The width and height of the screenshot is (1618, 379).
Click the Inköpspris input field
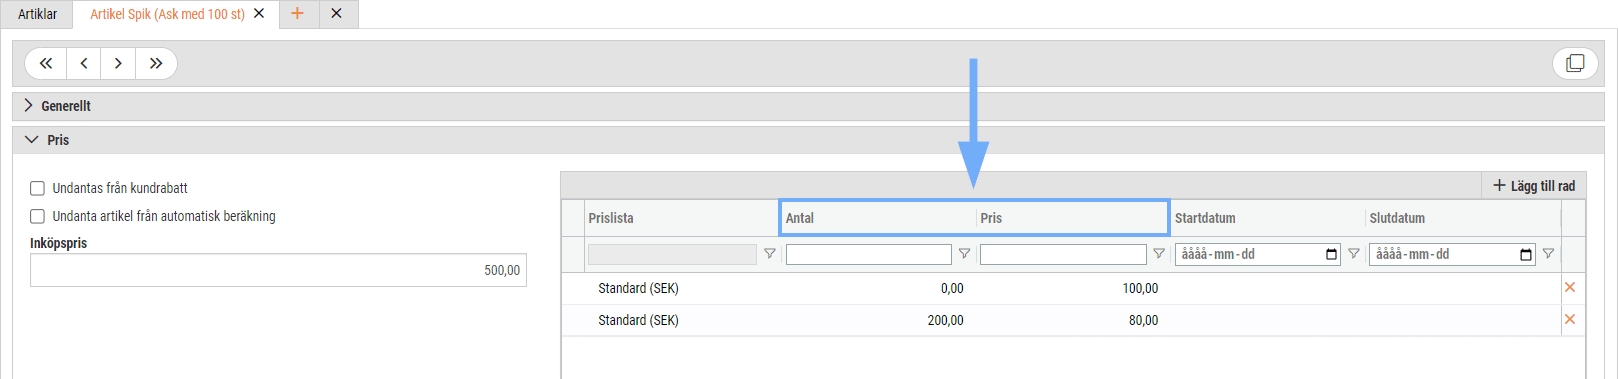tap(278, 270)
